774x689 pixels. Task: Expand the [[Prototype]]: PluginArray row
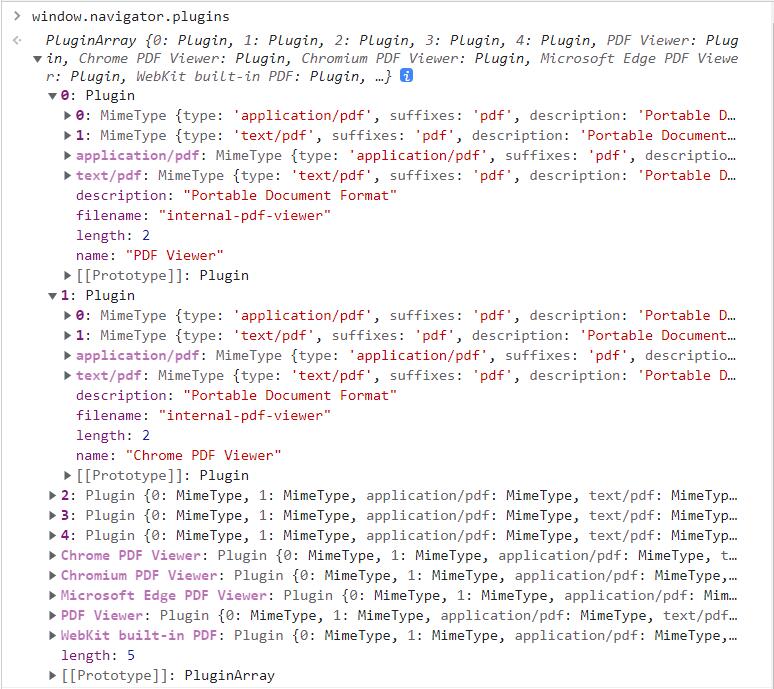pos(53,676)
